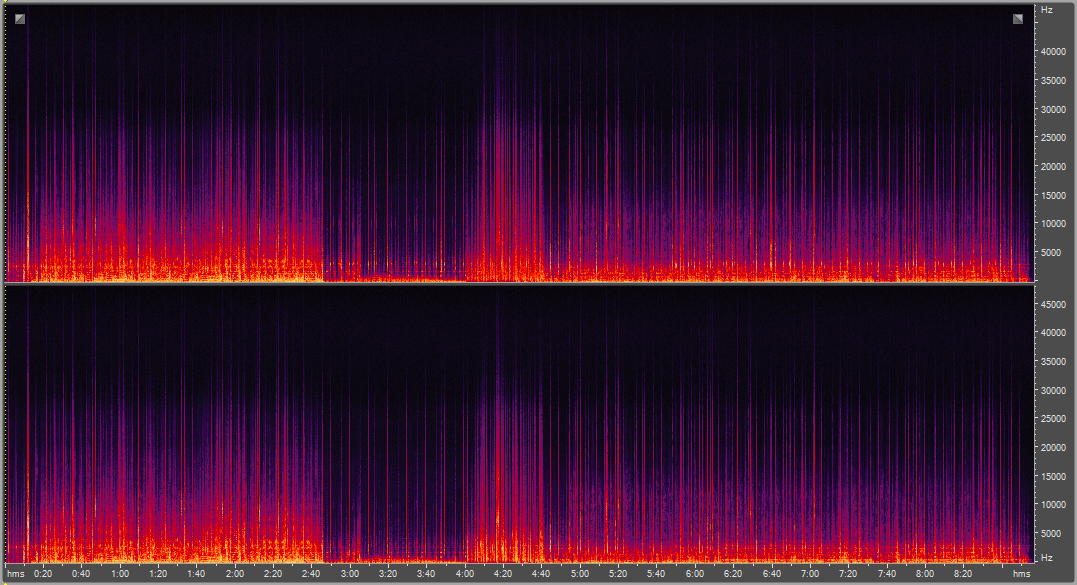Click the 3:00 time ruler label
1077x585 pixels.
pos(350,574)
